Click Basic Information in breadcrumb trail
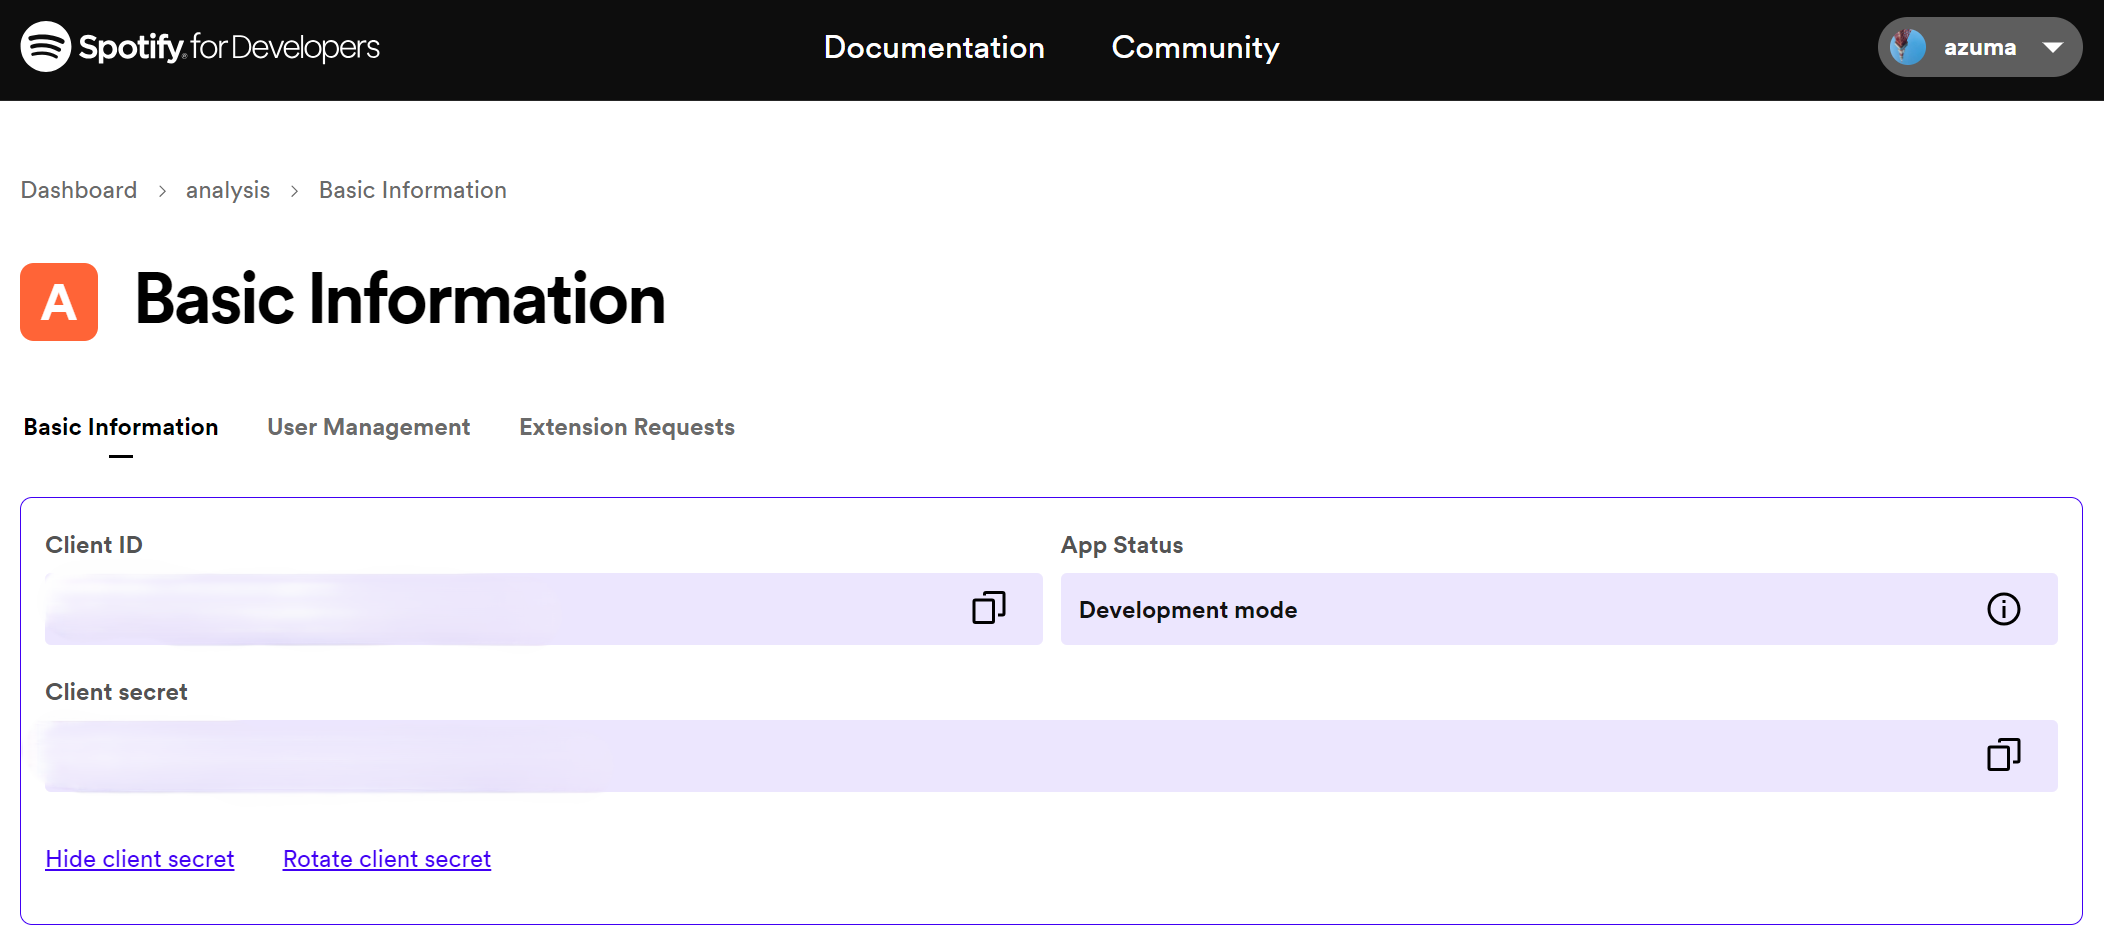The height and width of the screenshot is (935, 2104). [x=412, y=190]
